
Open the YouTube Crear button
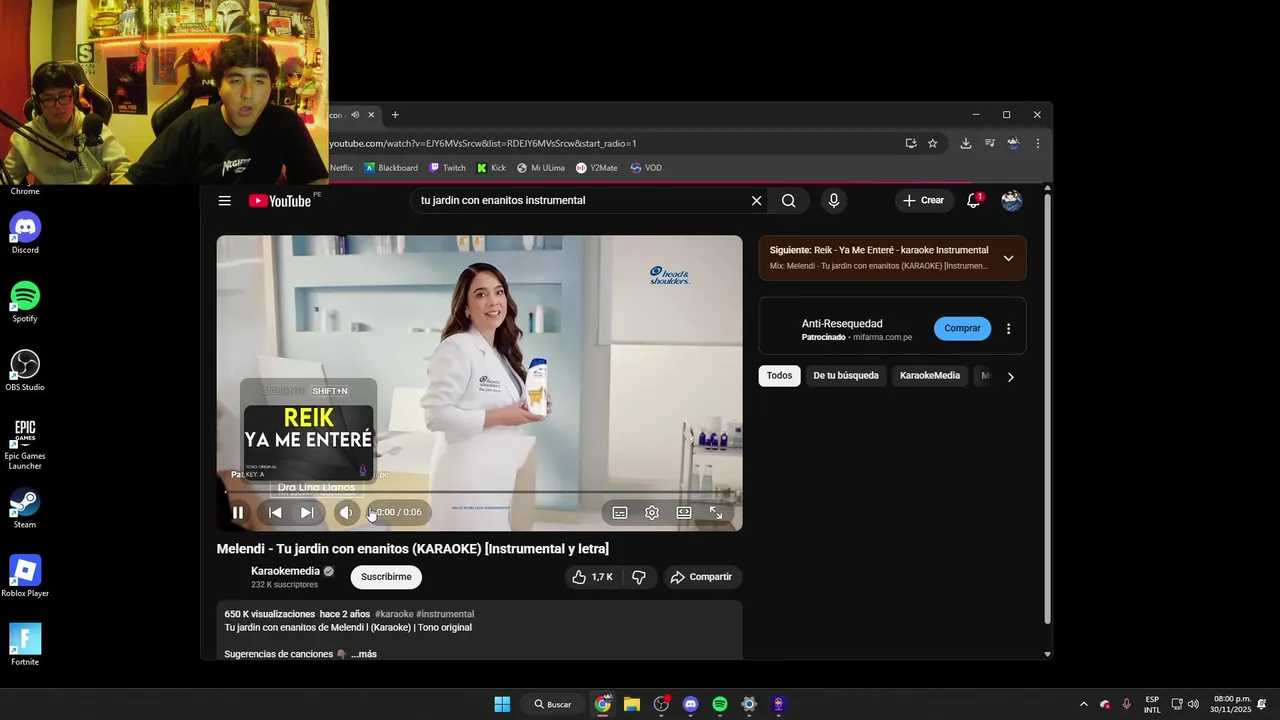pyautogui.click(x=923, y=201)
